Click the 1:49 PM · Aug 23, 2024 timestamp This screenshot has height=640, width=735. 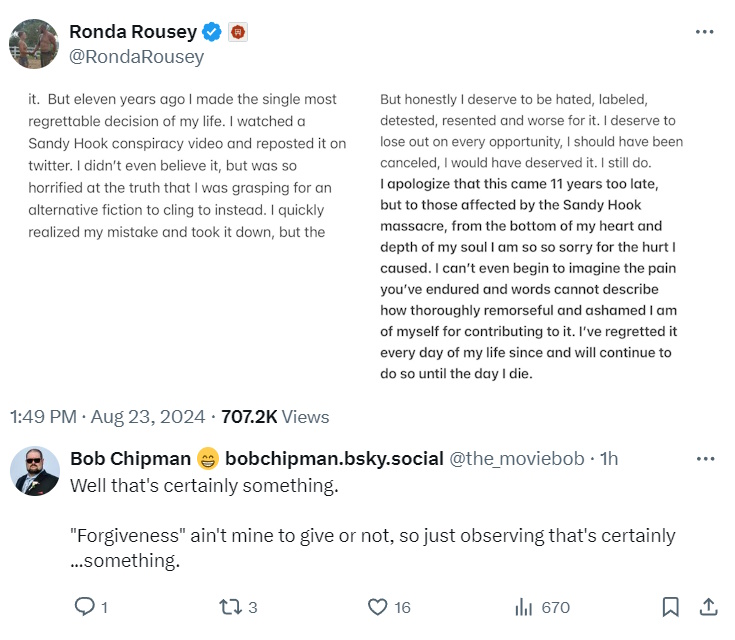108,417
